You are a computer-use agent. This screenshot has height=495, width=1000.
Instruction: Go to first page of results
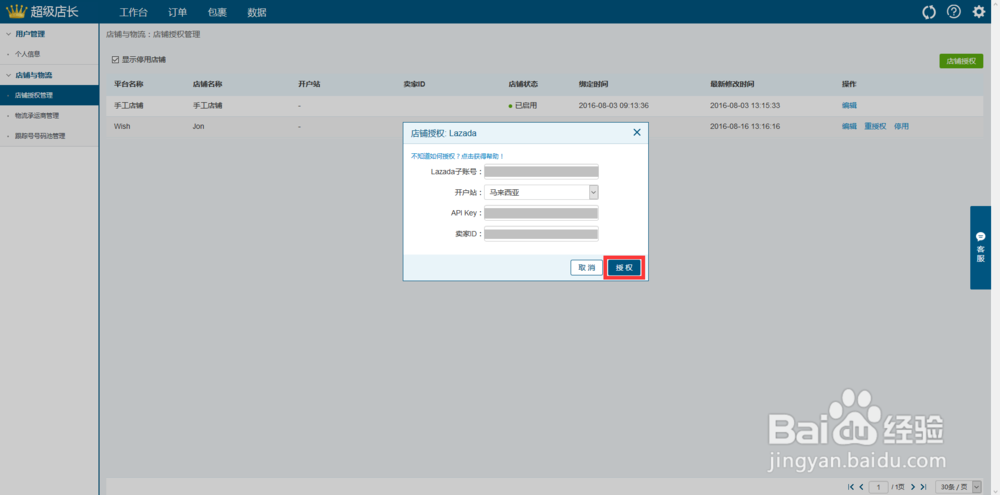(x=851, y=487)
